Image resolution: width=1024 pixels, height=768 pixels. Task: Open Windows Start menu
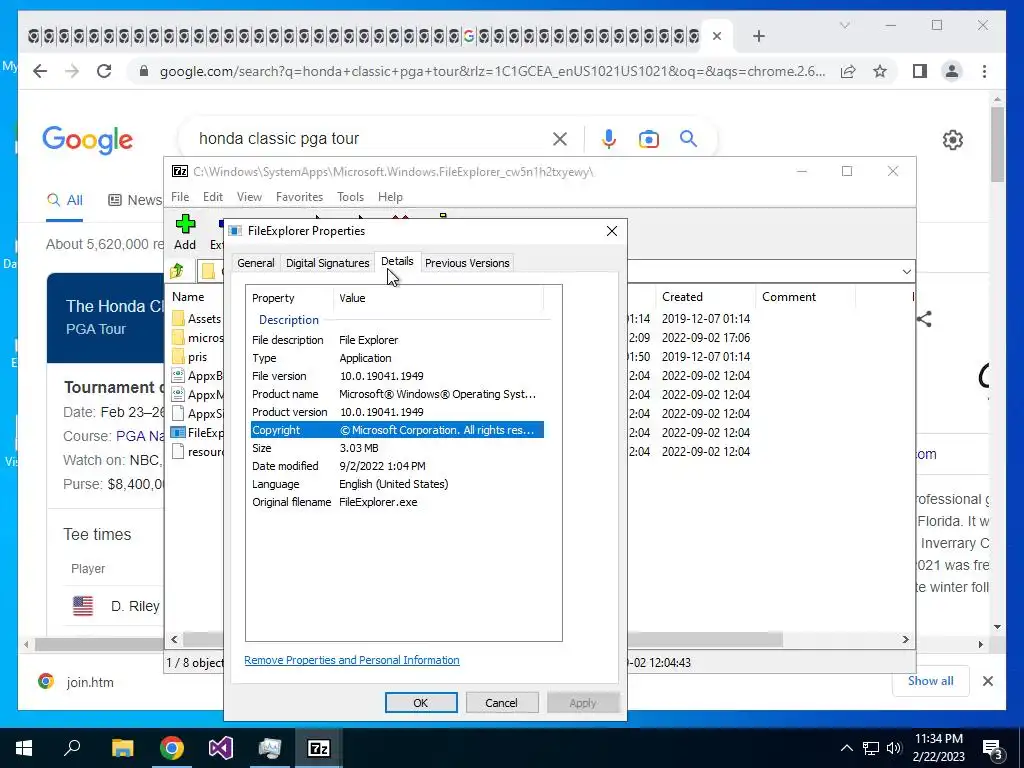[x=24, y=748]
